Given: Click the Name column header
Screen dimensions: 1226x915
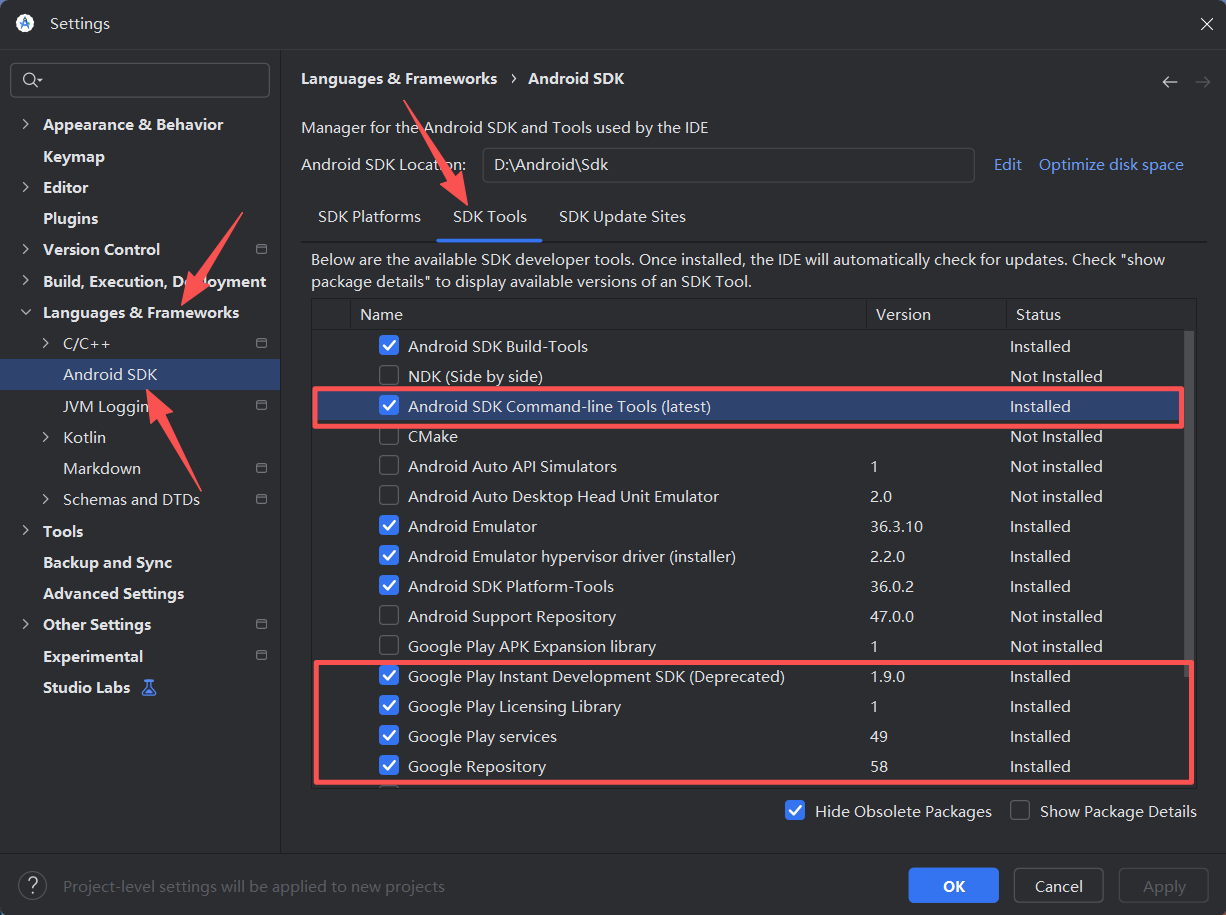Looking at the screenshot, I should [x=608, y=314].
